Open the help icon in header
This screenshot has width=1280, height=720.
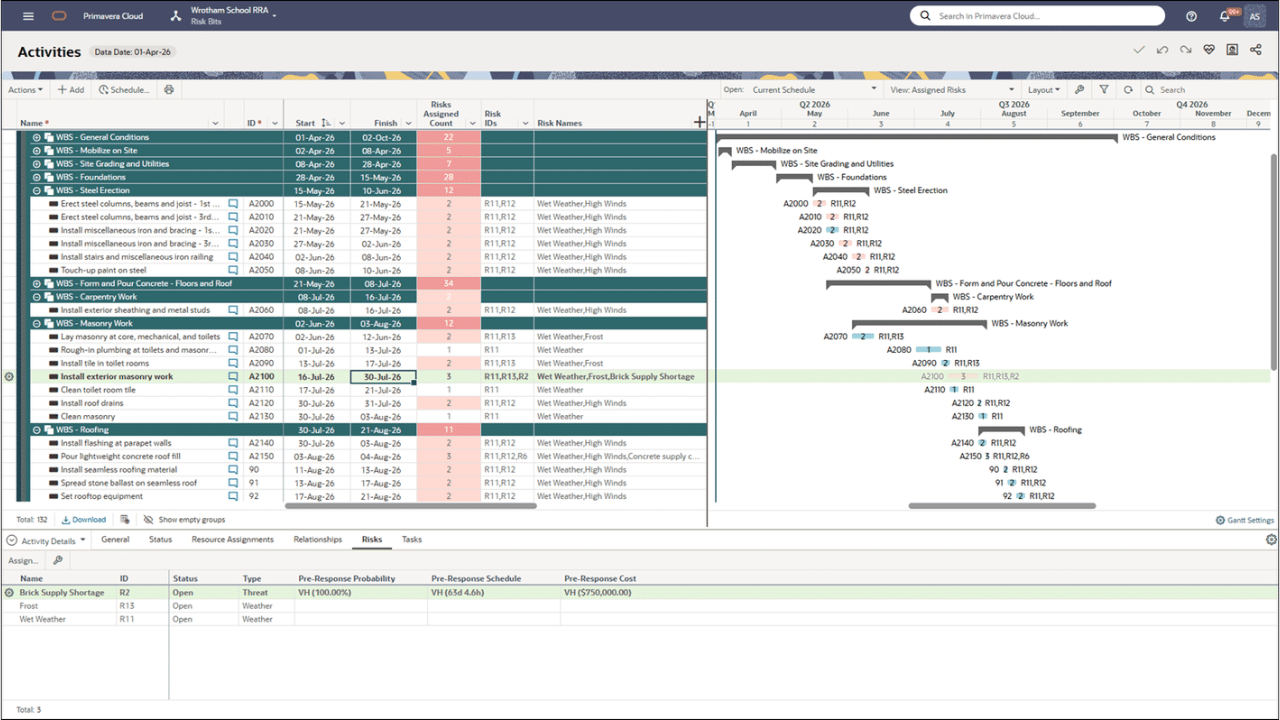pos(1191,16)
